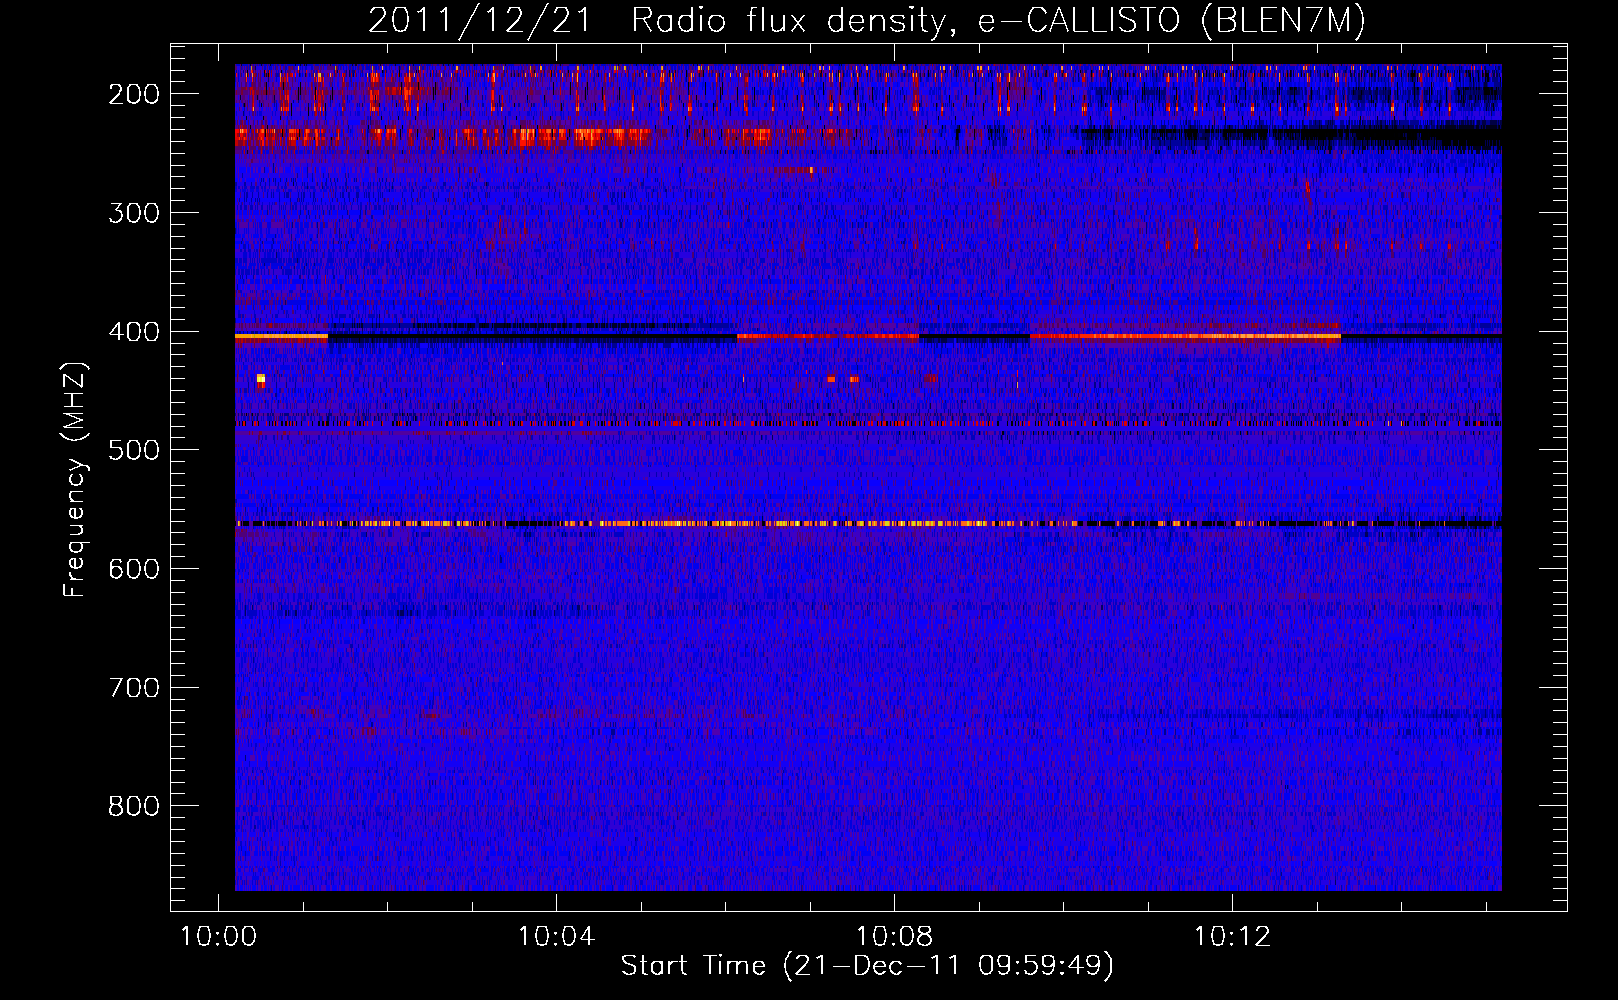Click the 10:04 time axis label
Viewport: 1618px width, 1000px height.
point(556,937)
